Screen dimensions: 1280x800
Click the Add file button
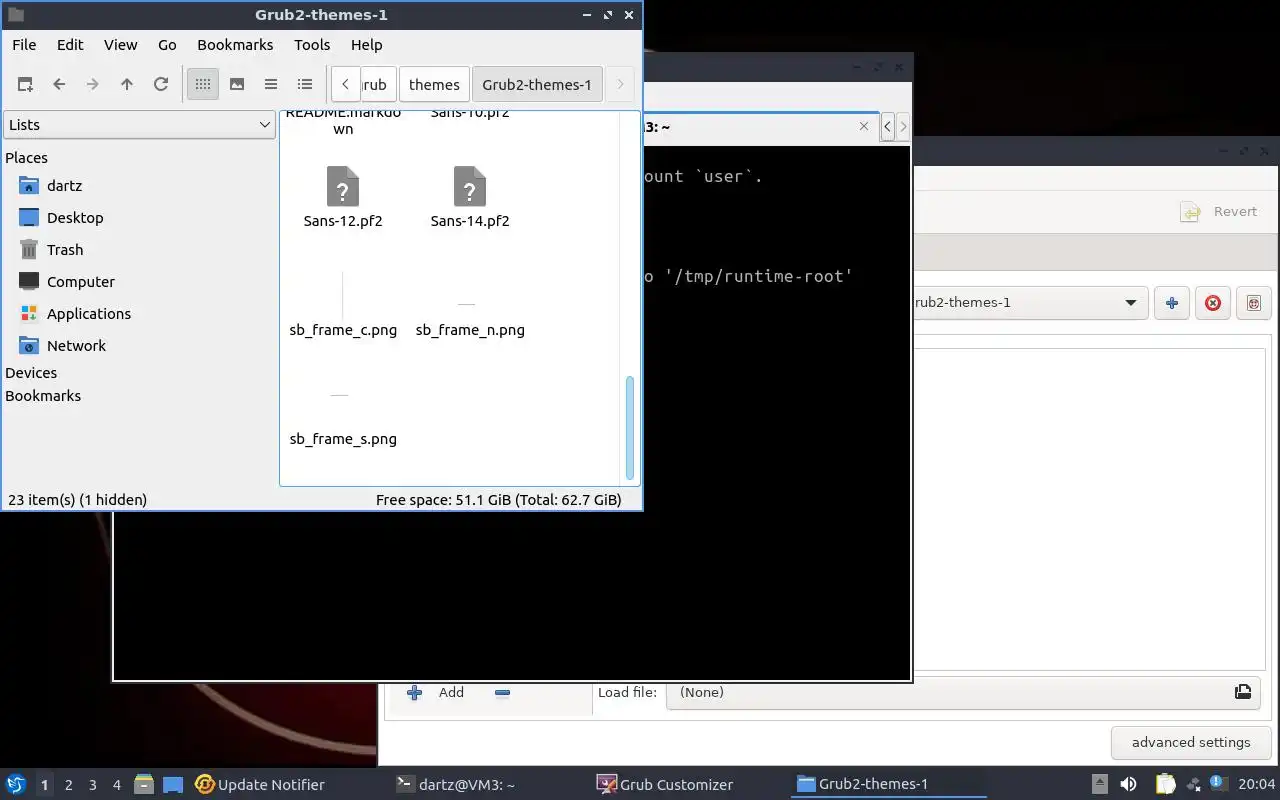pos(436,693)
